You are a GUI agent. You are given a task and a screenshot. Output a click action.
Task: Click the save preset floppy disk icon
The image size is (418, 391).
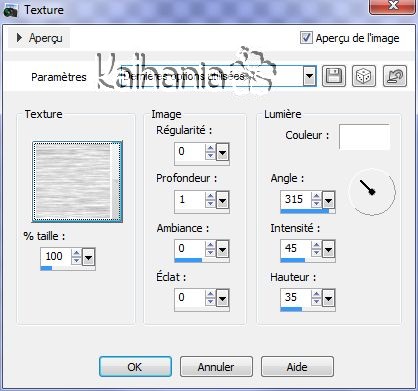[x=334, y=76]
